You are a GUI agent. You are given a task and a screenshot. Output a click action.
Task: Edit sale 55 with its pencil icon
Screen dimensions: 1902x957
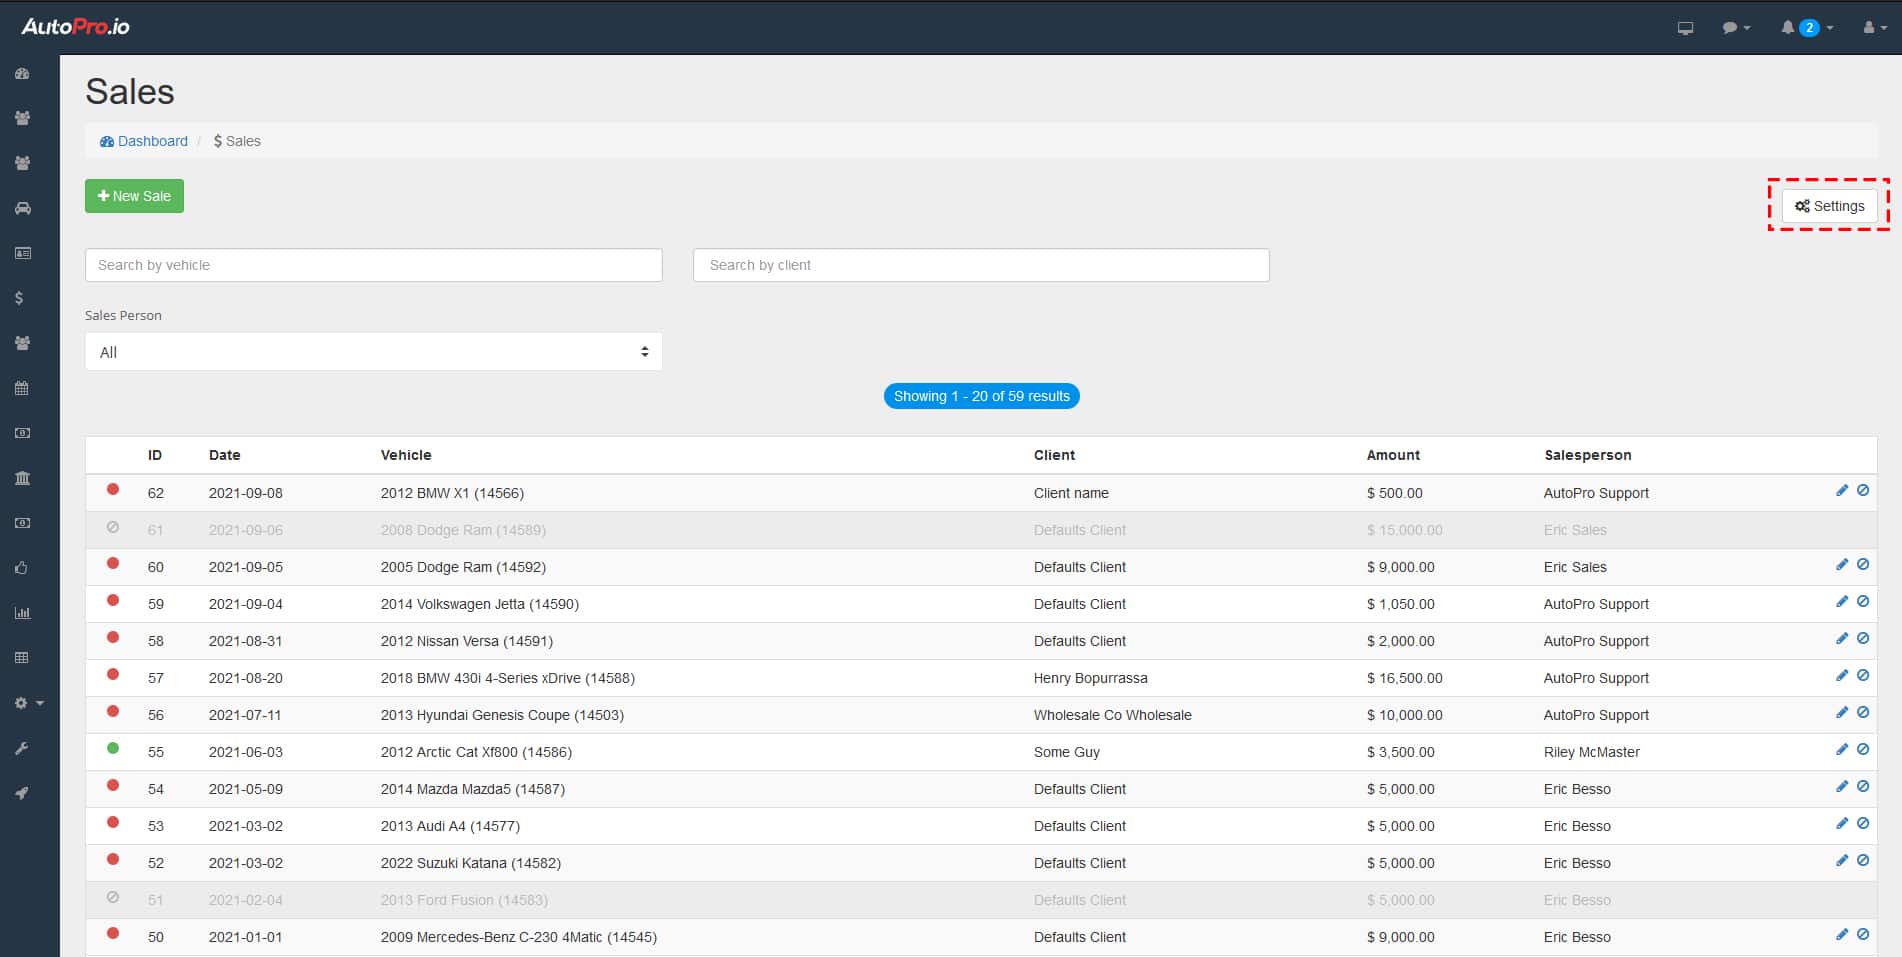point(1842,750)
